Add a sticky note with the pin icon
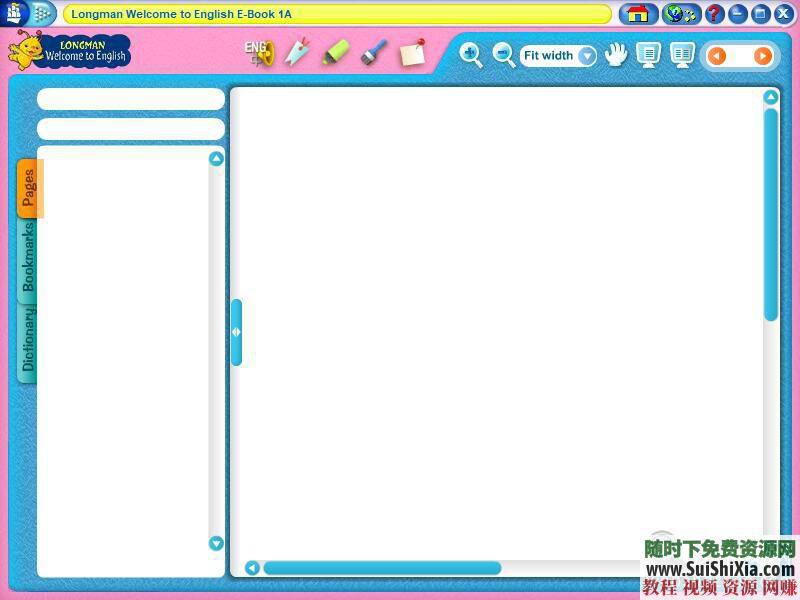The width and height of the screenshot is (800, 600). (x=412, y=53)
